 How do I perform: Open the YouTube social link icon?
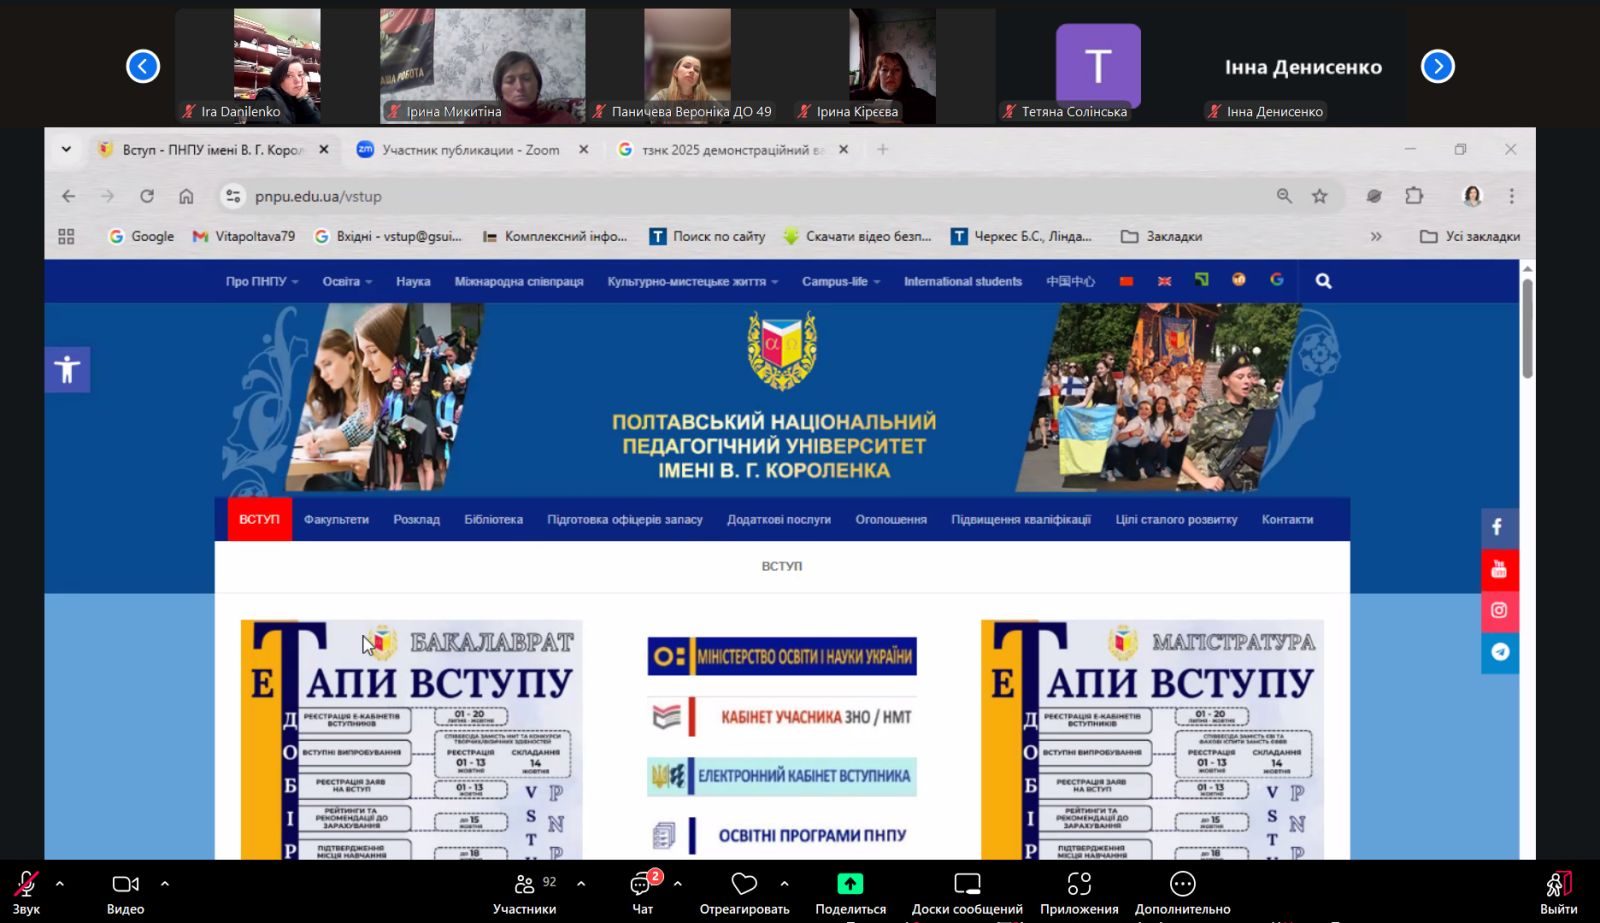[1498, 570]
